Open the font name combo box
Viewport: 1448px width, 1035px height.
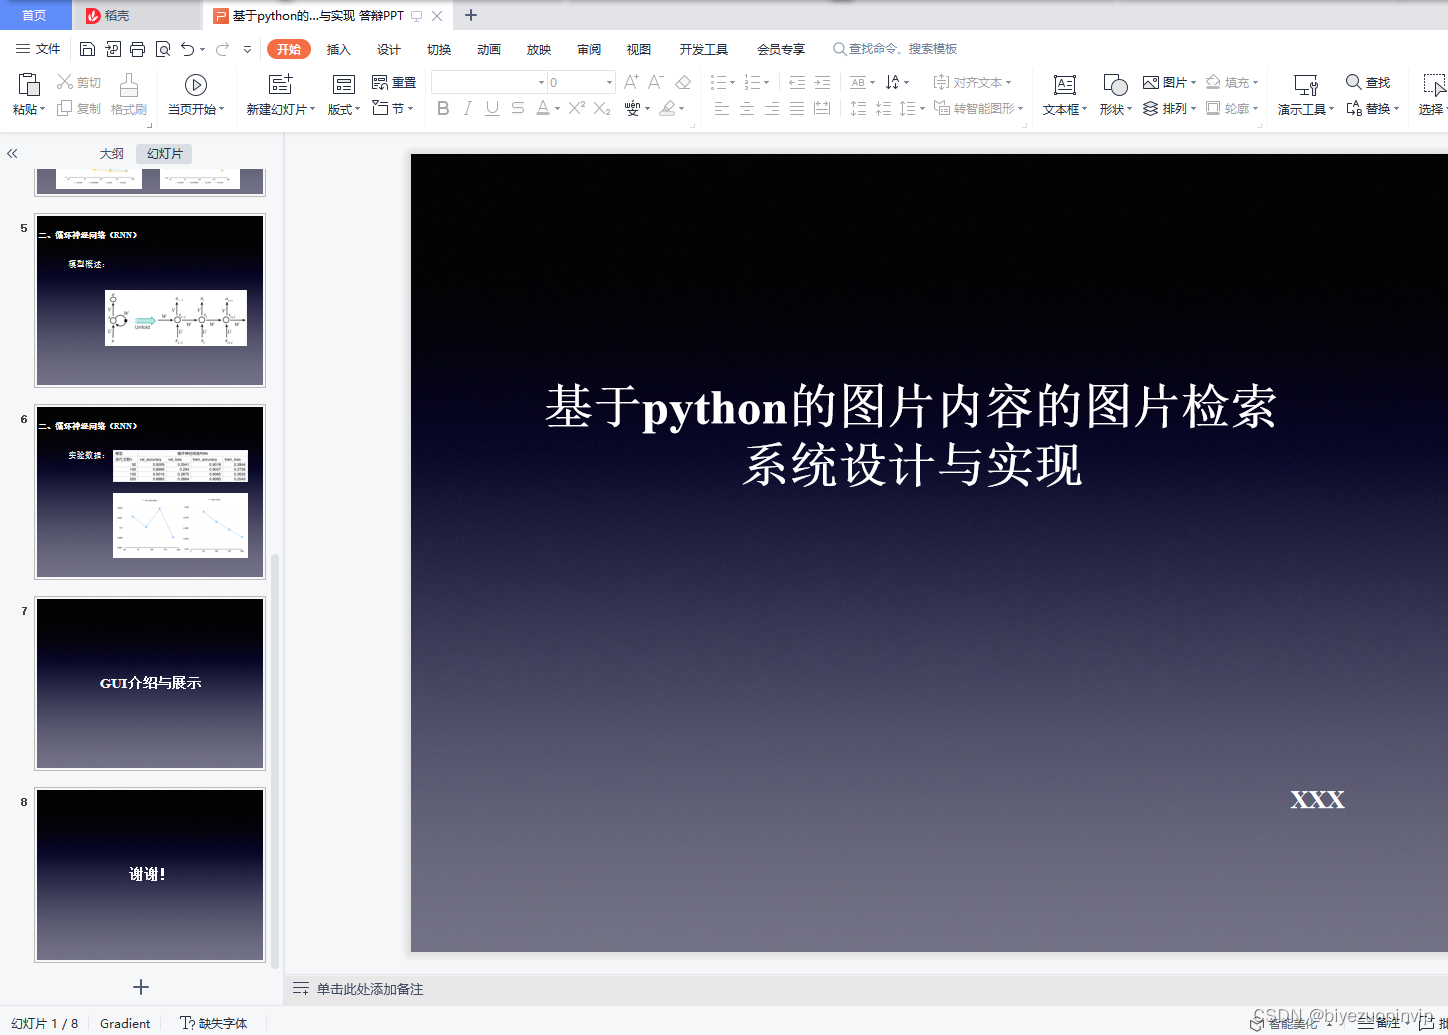coord(489,82)
